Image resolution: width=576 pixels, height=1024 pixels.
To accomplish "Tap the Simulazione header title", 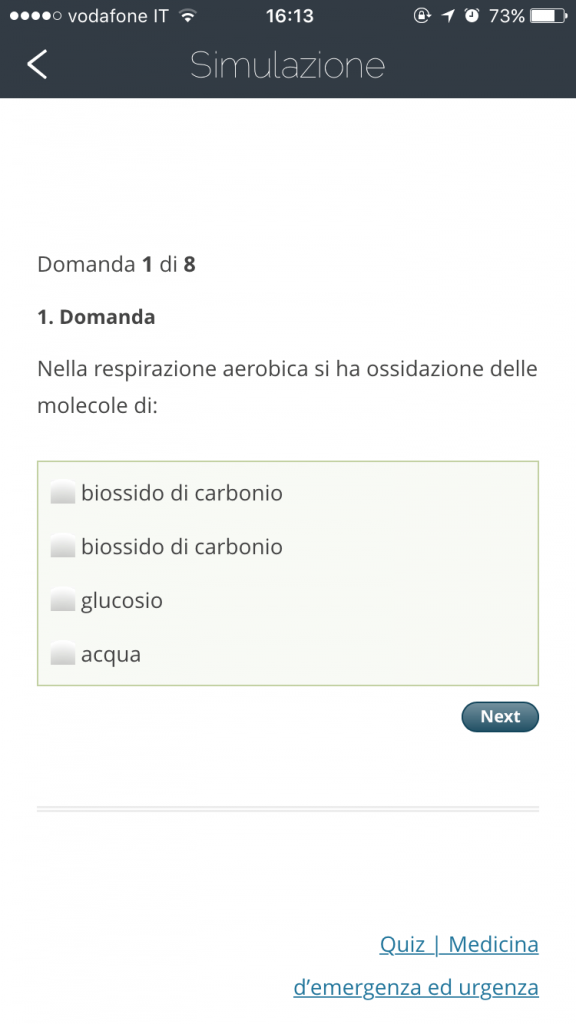I will (x=287, y=65).
